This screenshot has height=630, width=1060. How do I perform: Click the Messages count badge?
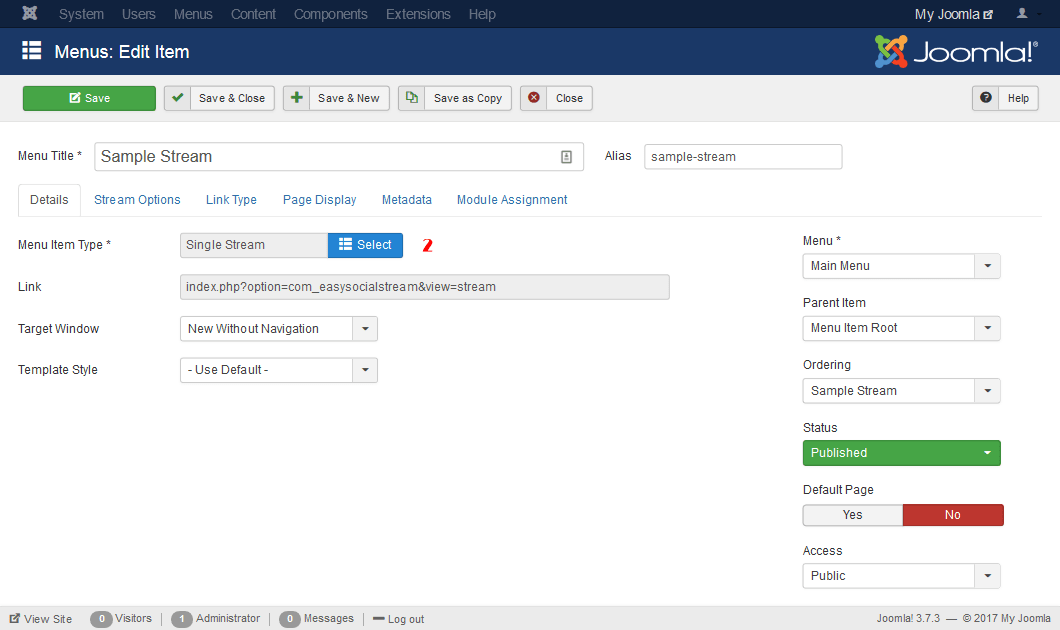coord(289,619)
